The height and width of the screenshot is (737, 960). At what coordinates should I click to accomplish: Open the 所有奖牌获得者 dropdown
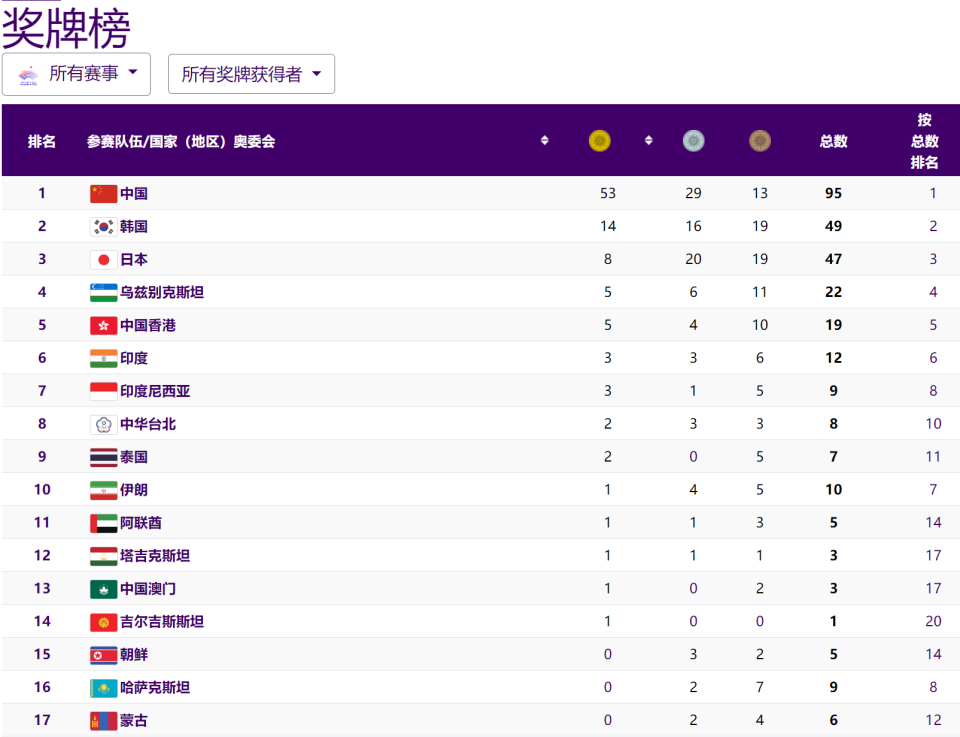251,74
